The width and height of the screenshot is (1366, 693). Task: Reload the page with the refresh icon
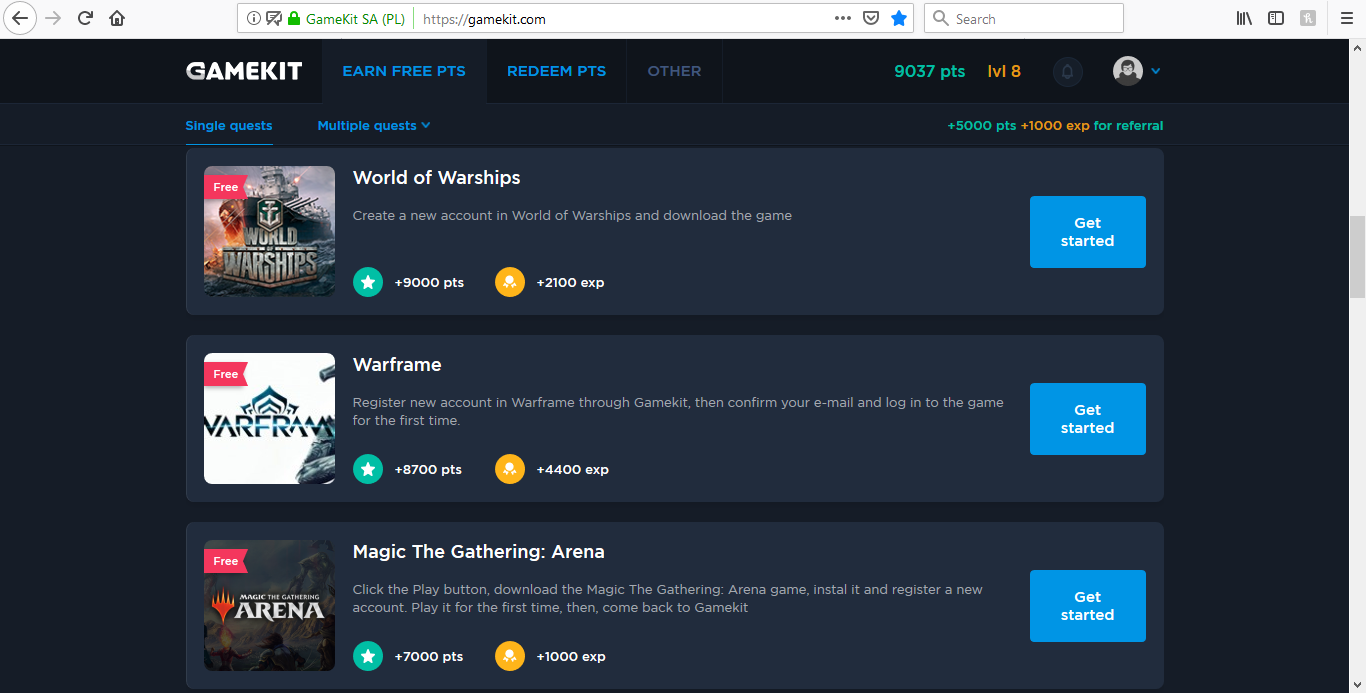click(x=85, y=18)
